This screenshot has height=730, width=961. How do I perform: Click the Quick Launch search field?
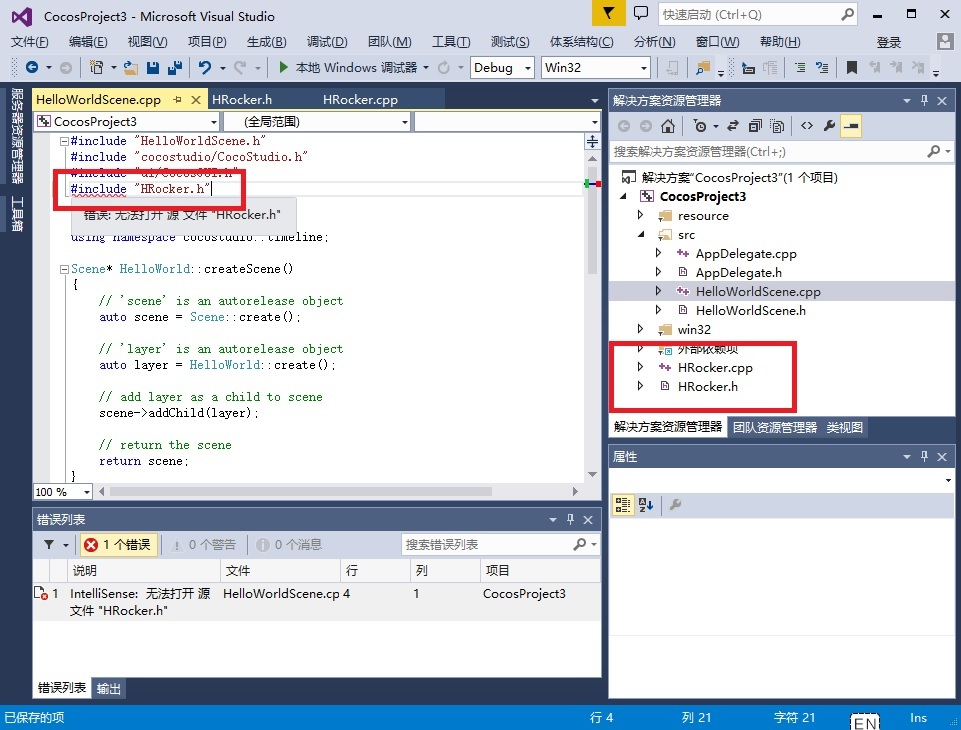point(757,14)
